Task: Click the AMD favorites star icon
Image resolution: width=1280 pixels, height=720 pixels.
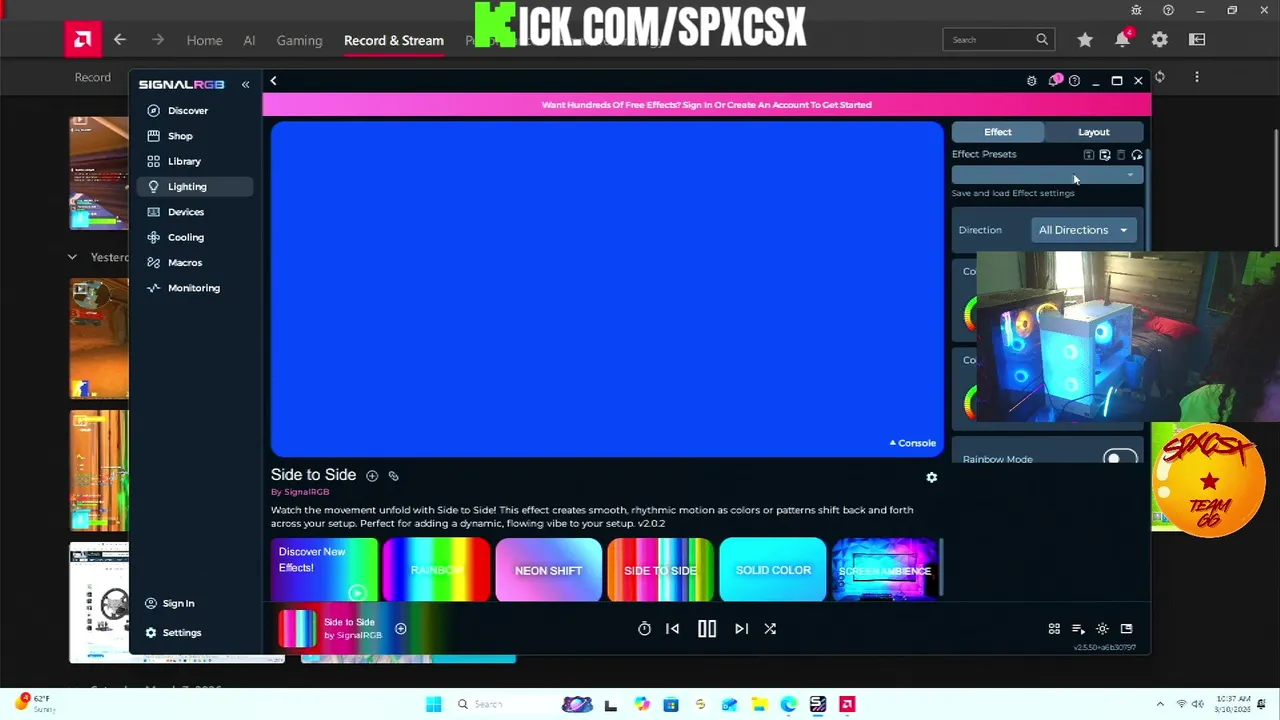Action: click(x=1085, y=40)
